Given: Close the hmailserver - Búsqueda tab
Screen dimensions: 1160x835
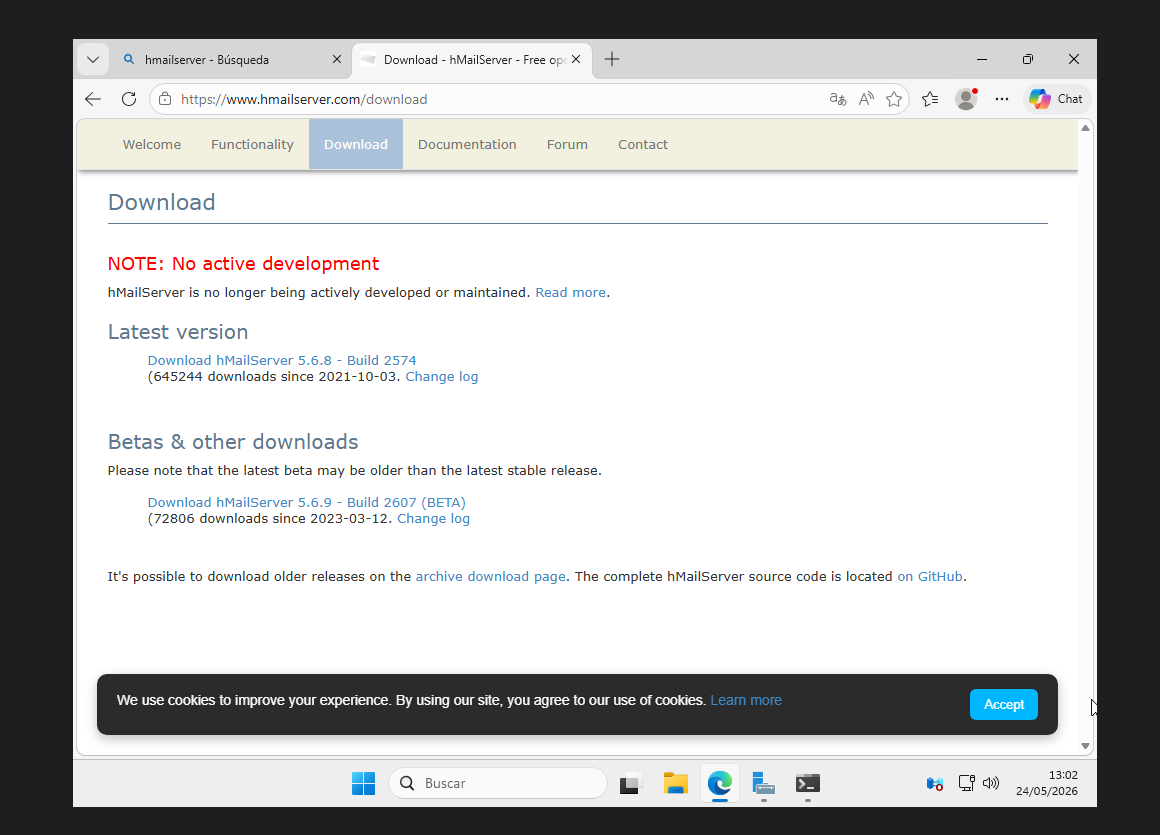Looking at the screenshot, I should pos(337,59).
